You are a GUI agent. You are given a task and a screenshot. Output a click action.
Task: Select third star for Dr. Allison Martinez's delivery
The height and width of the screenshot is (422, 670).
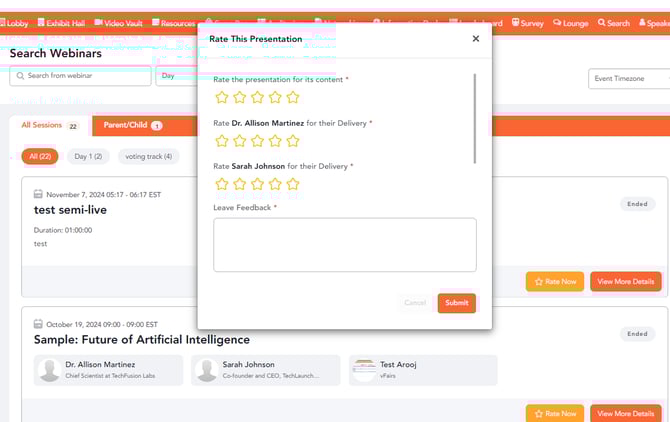[x=257, y=141]
